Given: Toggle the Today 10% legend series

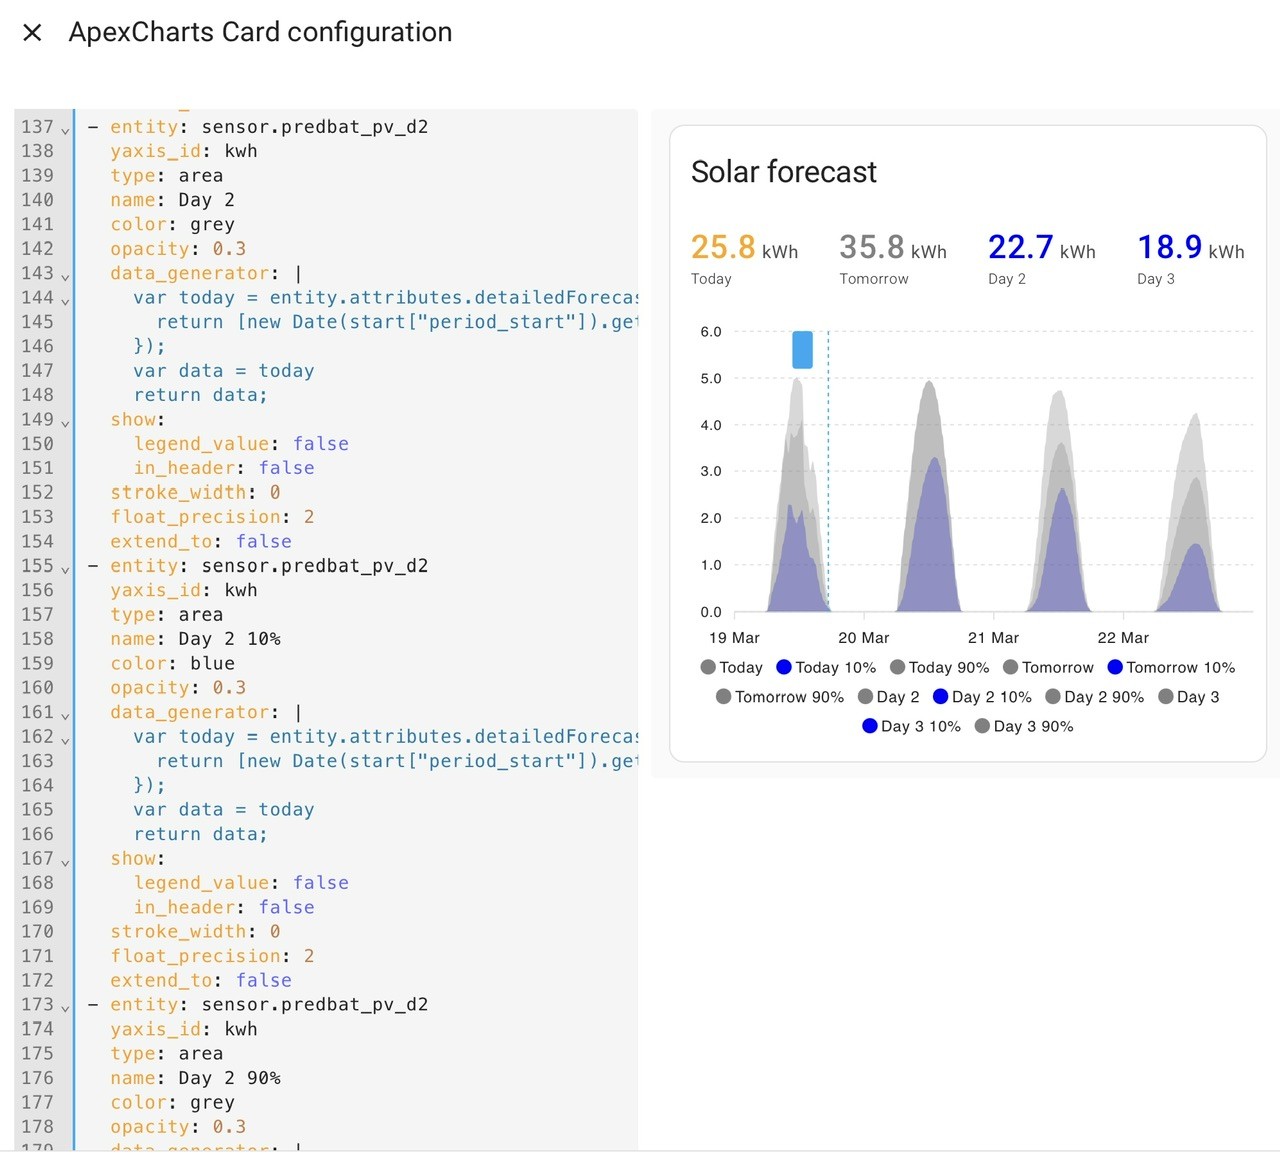Looking at the screenshot, I should click(x=826, y=667).
